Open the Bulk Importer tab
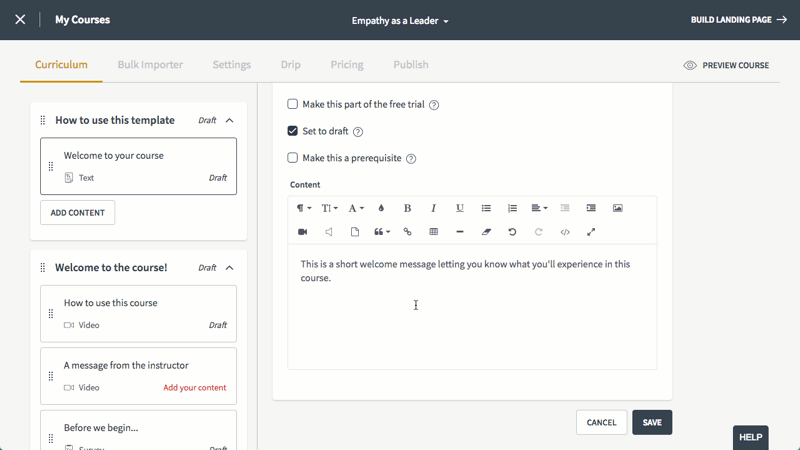The height and width of the screenshot is (450, 800). point(150,65)
